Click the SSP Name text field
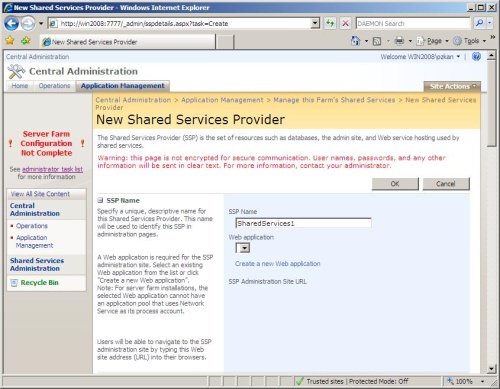The width and height of the screenshot is (500, 389). click(x=303, y=223)
